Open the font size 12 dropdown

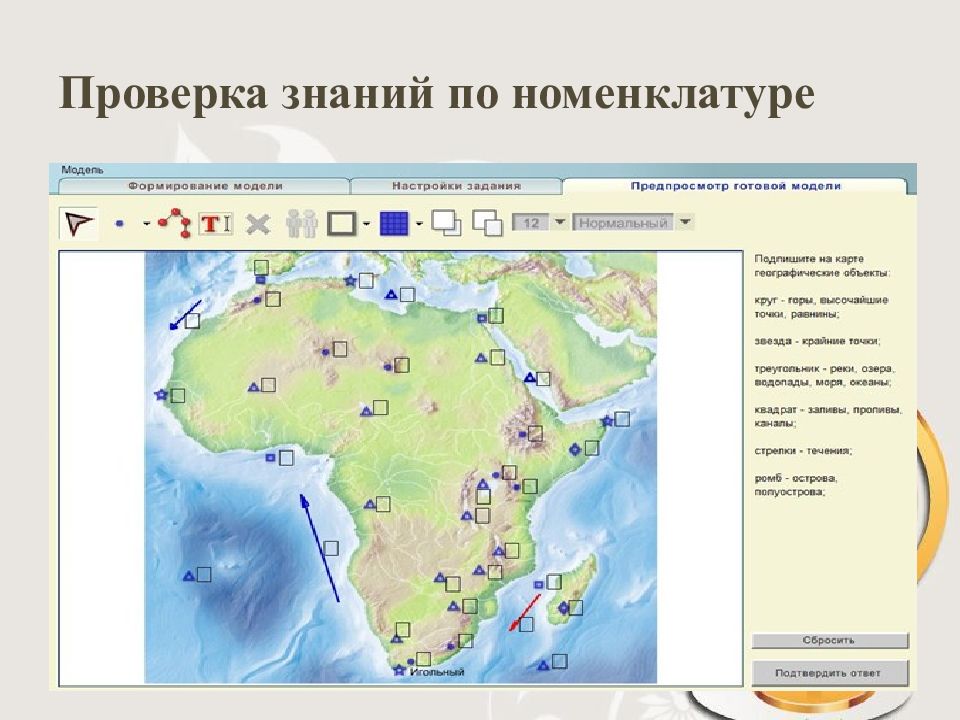pyautogui.click(x=559, y=222)
